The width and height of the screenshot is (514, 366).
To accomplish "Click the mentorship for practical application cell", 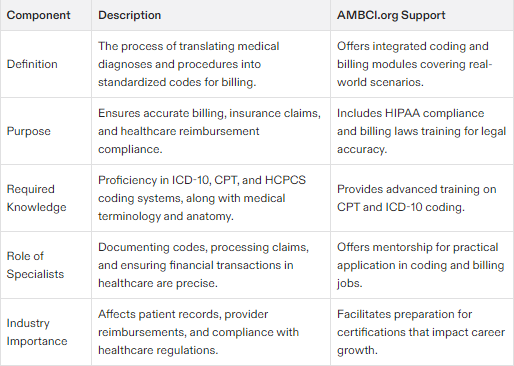I will (x=421, y=265).
